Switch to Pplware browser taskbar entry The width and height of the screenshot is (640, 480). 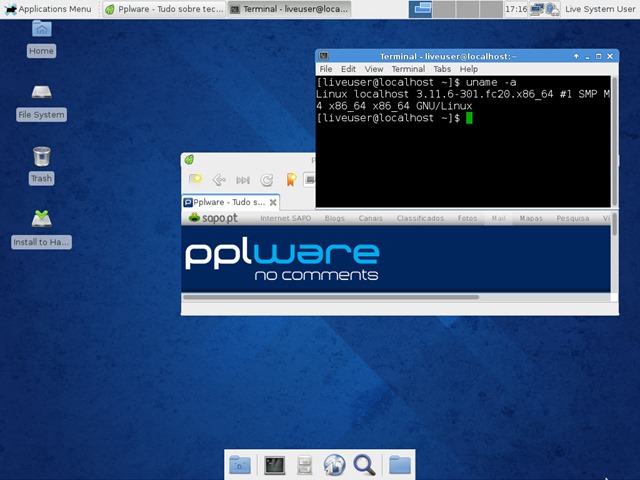point(164,9)
